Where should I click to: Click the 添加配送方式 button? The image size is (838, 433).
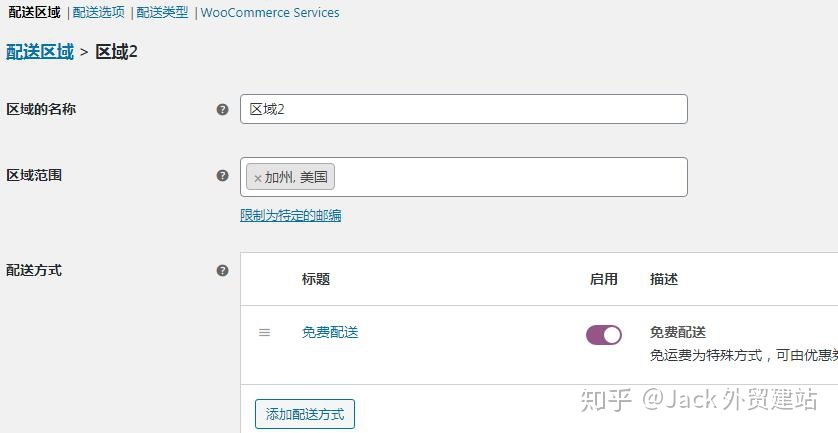click(305, 414)
